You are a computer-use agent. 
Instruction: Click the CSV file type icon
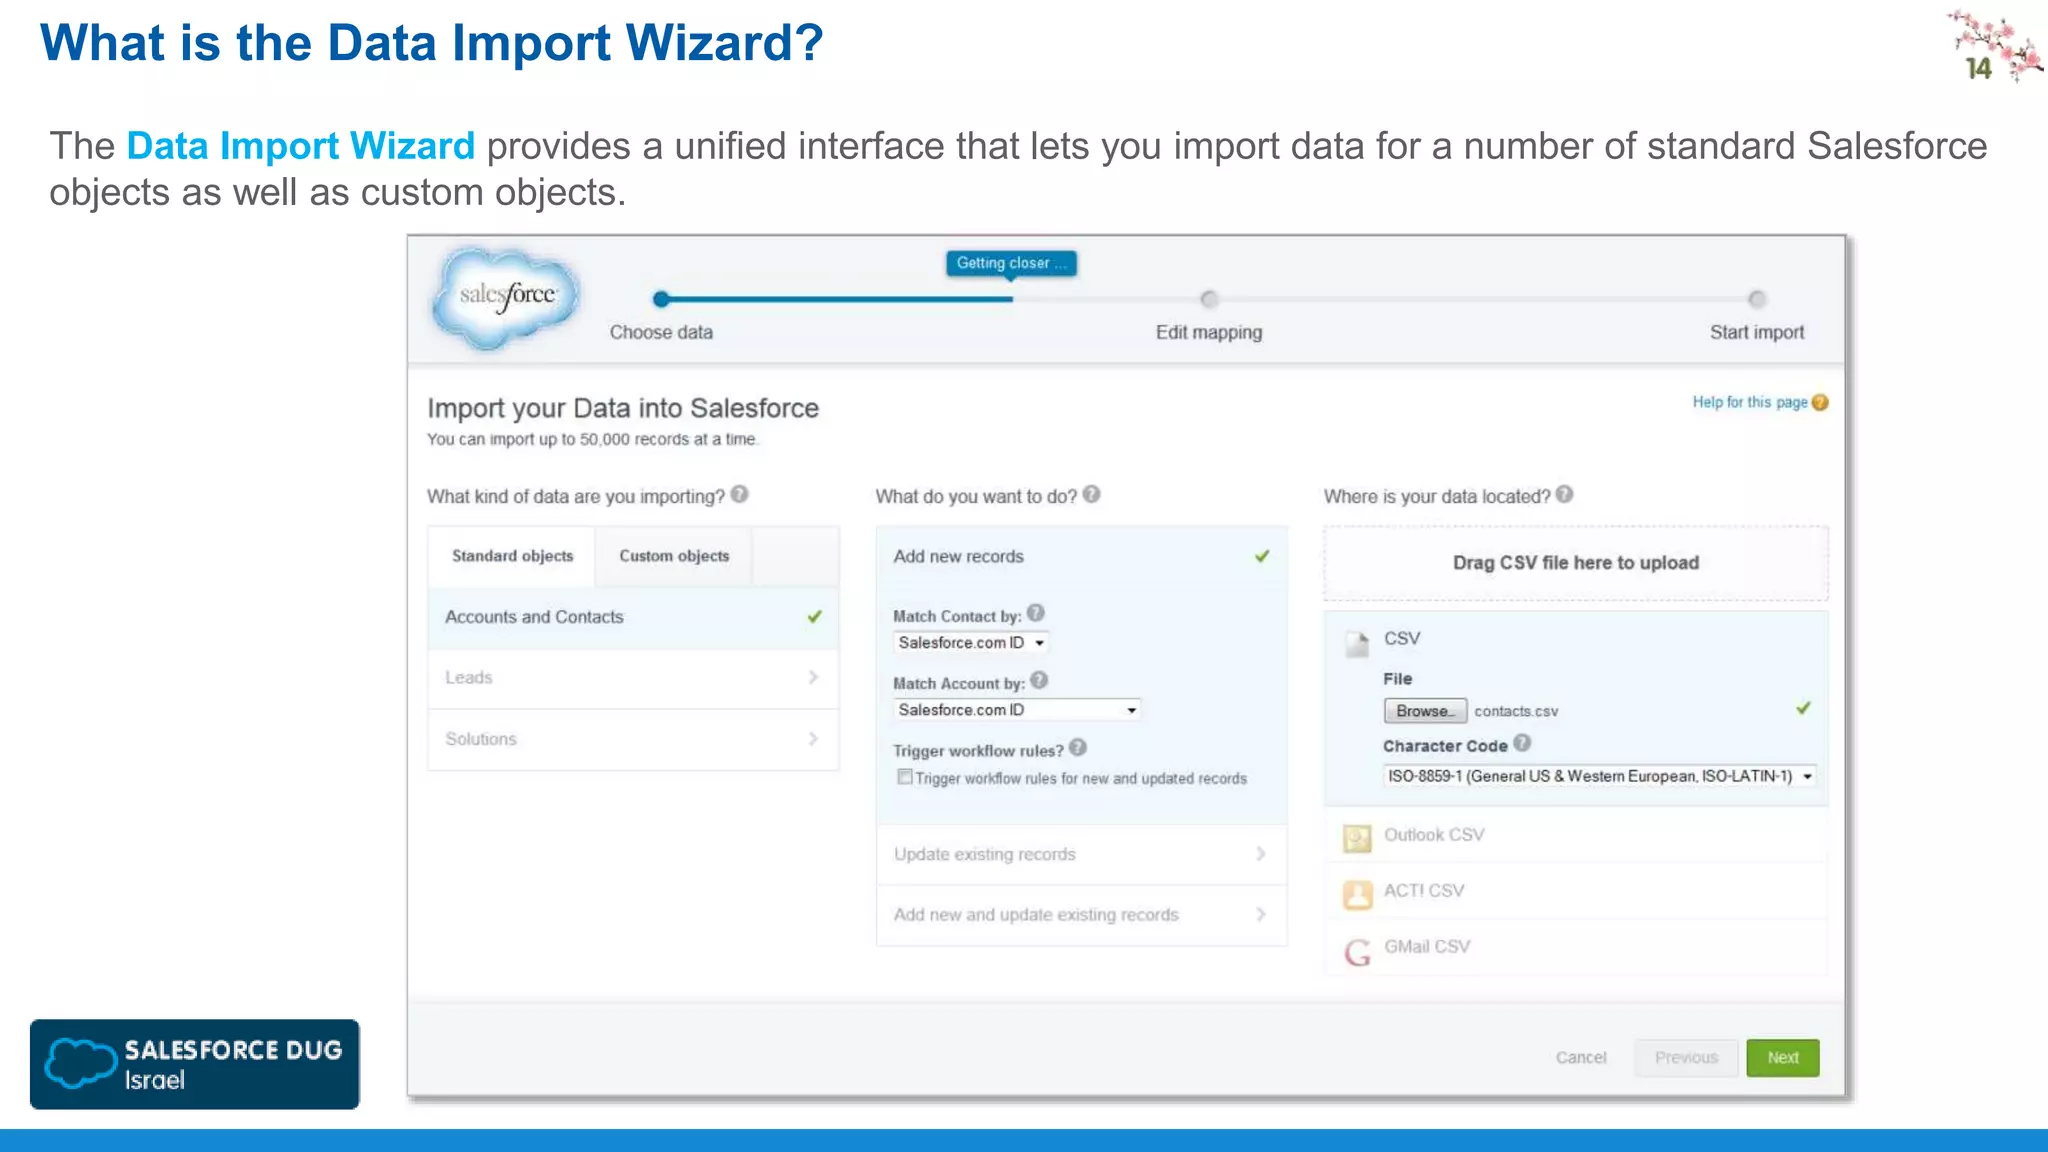(1357, 643)
